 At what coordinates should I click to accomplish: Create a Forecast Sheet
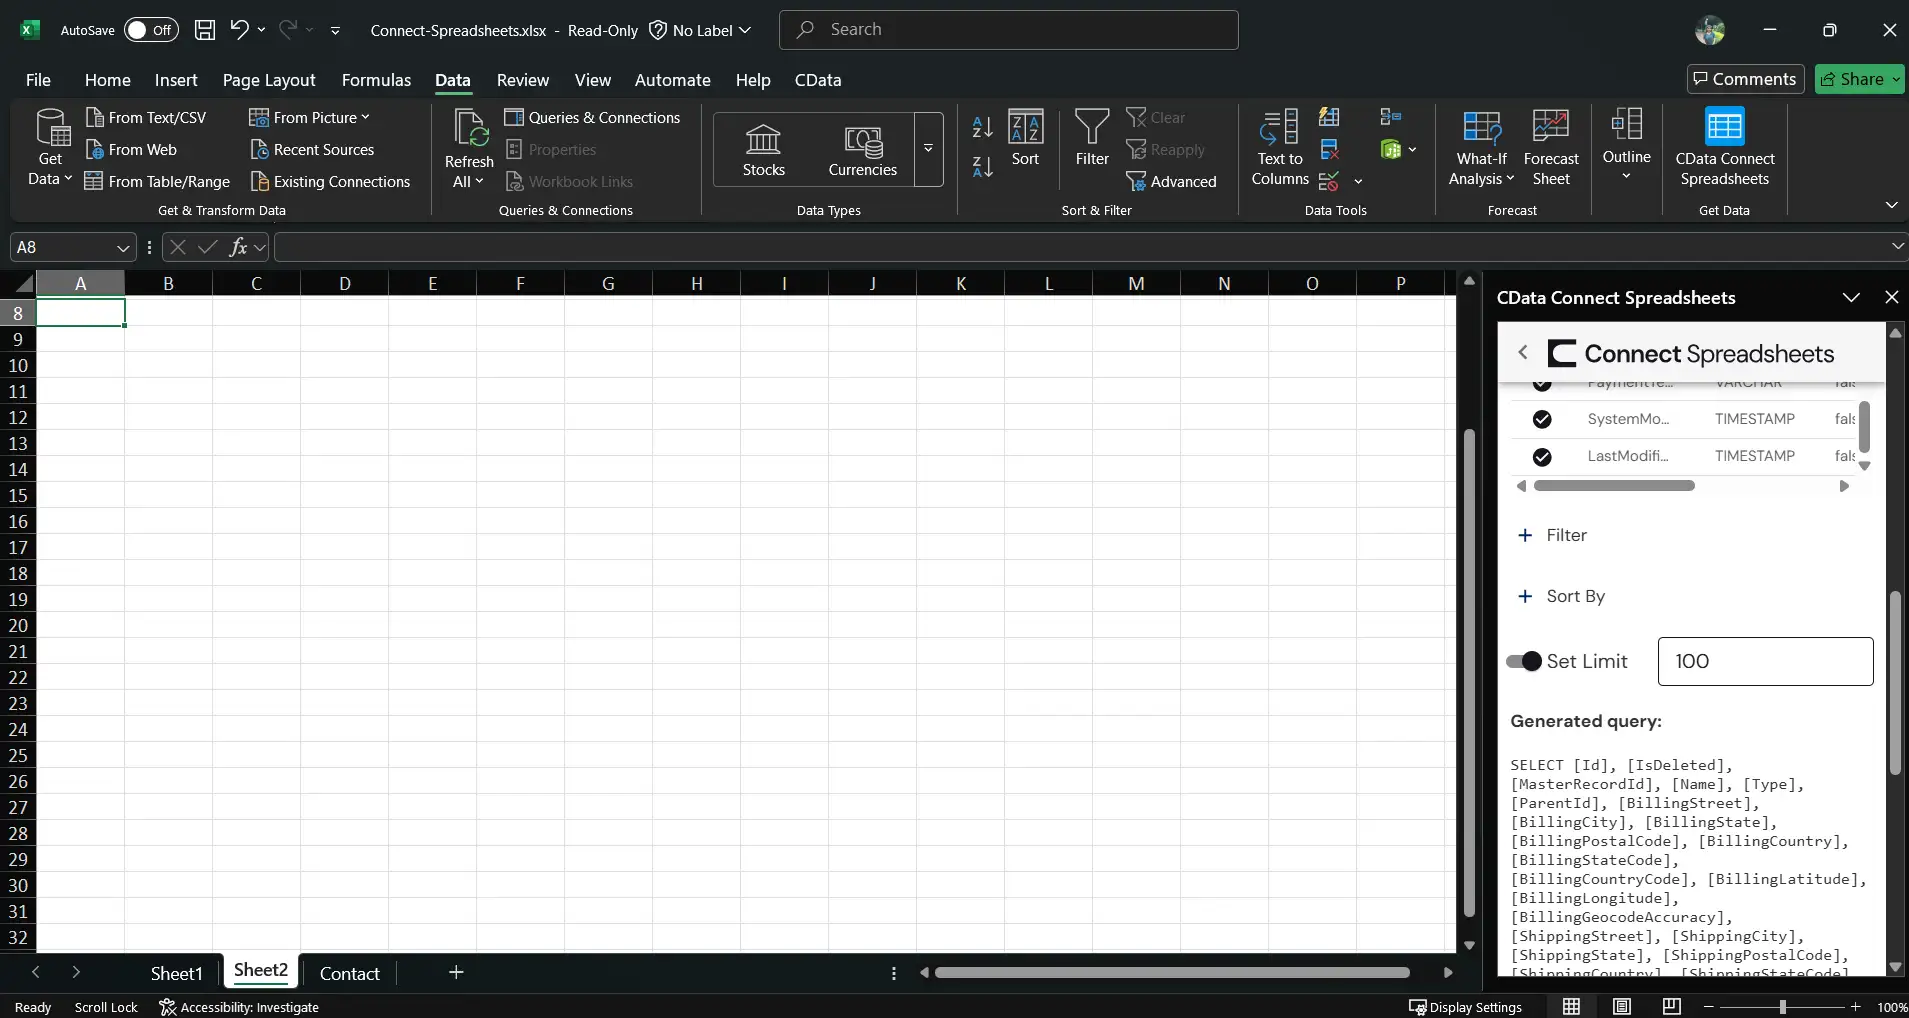1551,148
